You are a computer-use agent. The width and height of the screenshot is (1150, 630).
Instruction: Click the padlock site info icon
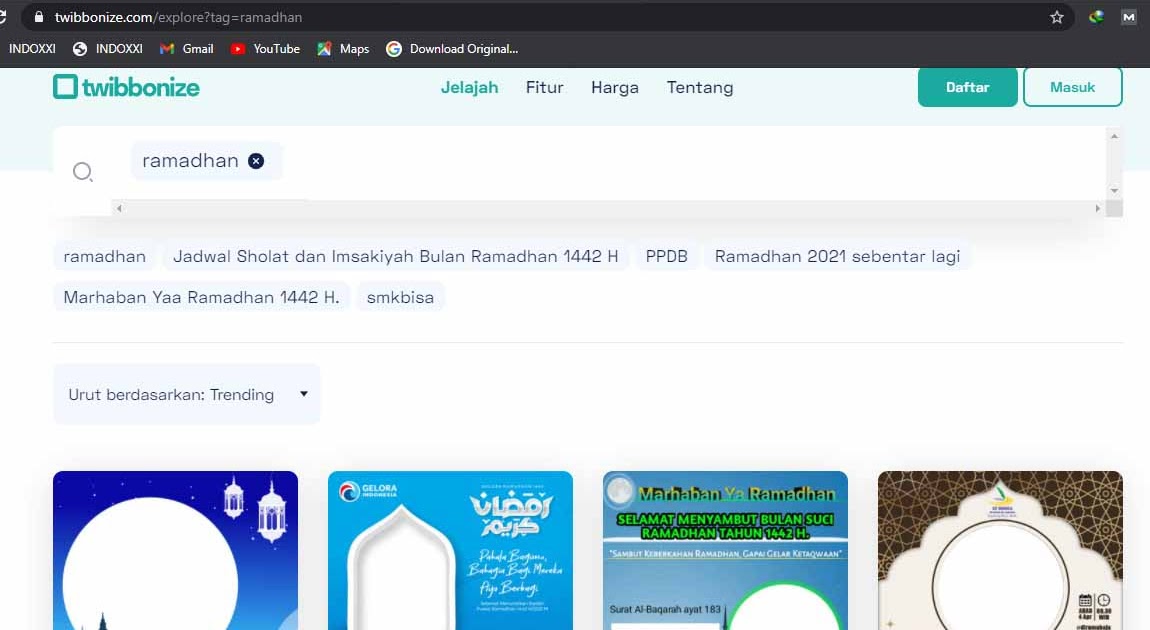(39, 17)
